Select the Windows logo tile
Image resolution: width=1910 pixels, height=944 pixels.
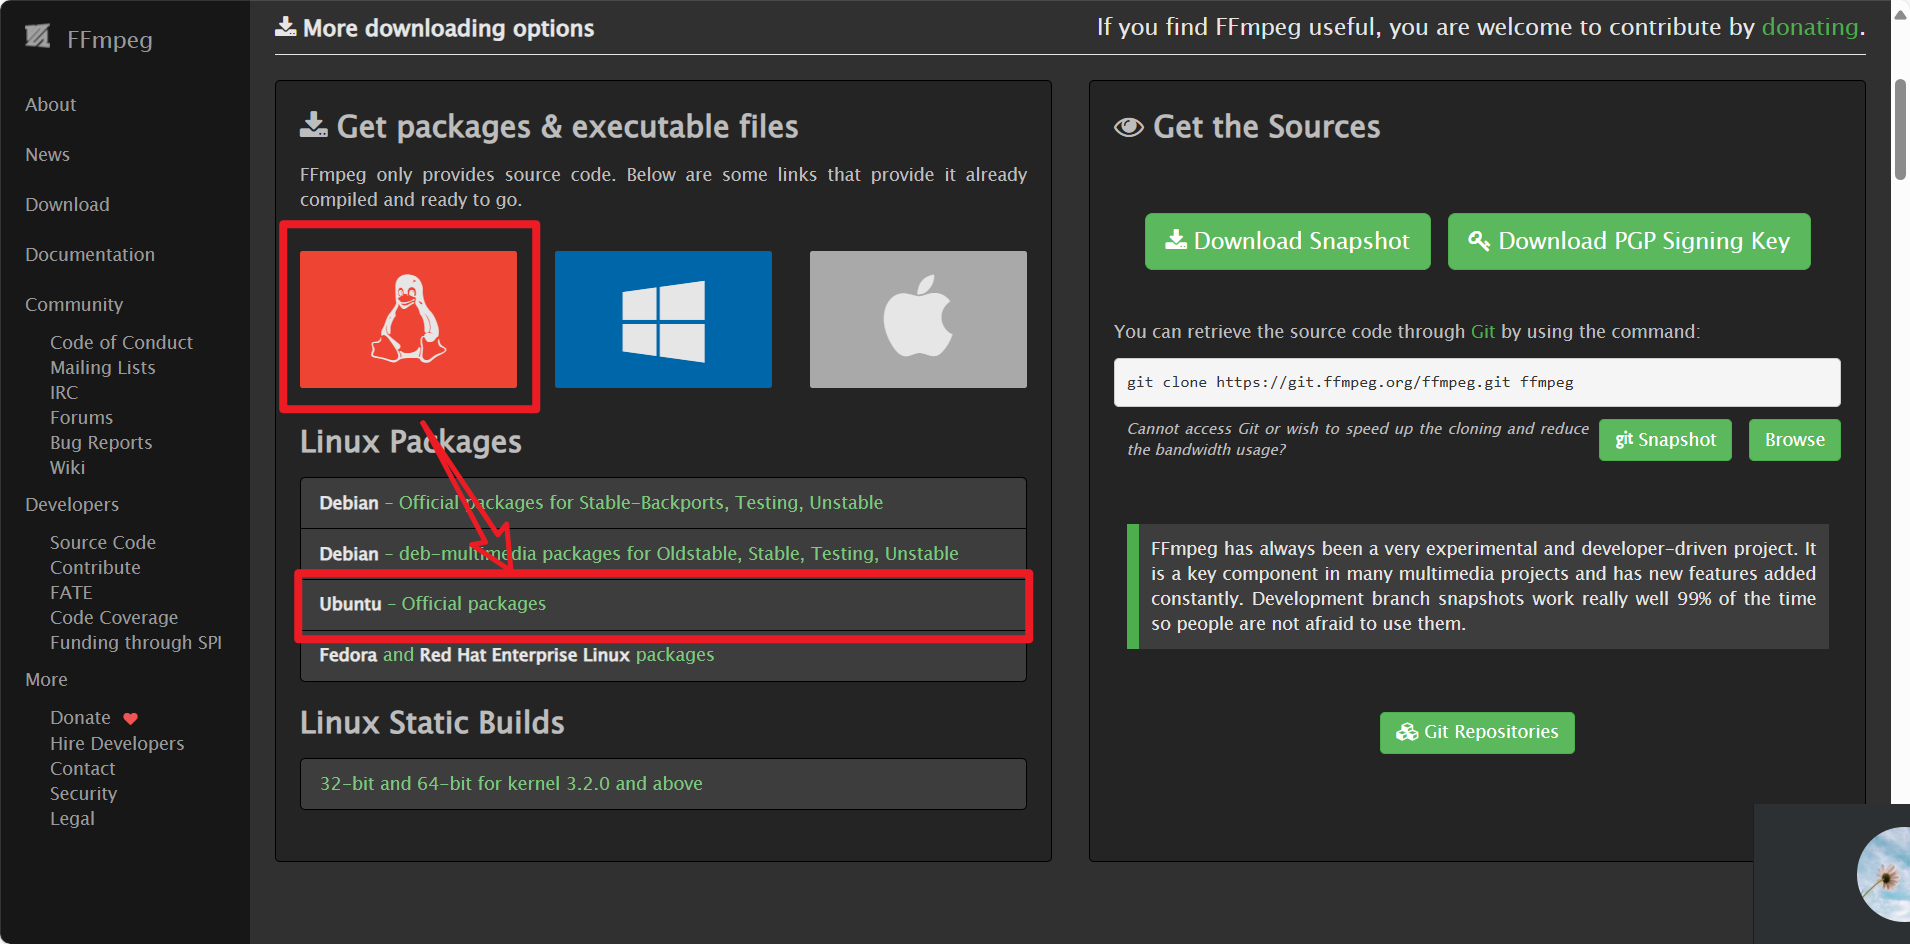pyautogui.click(x=663, y=319)
